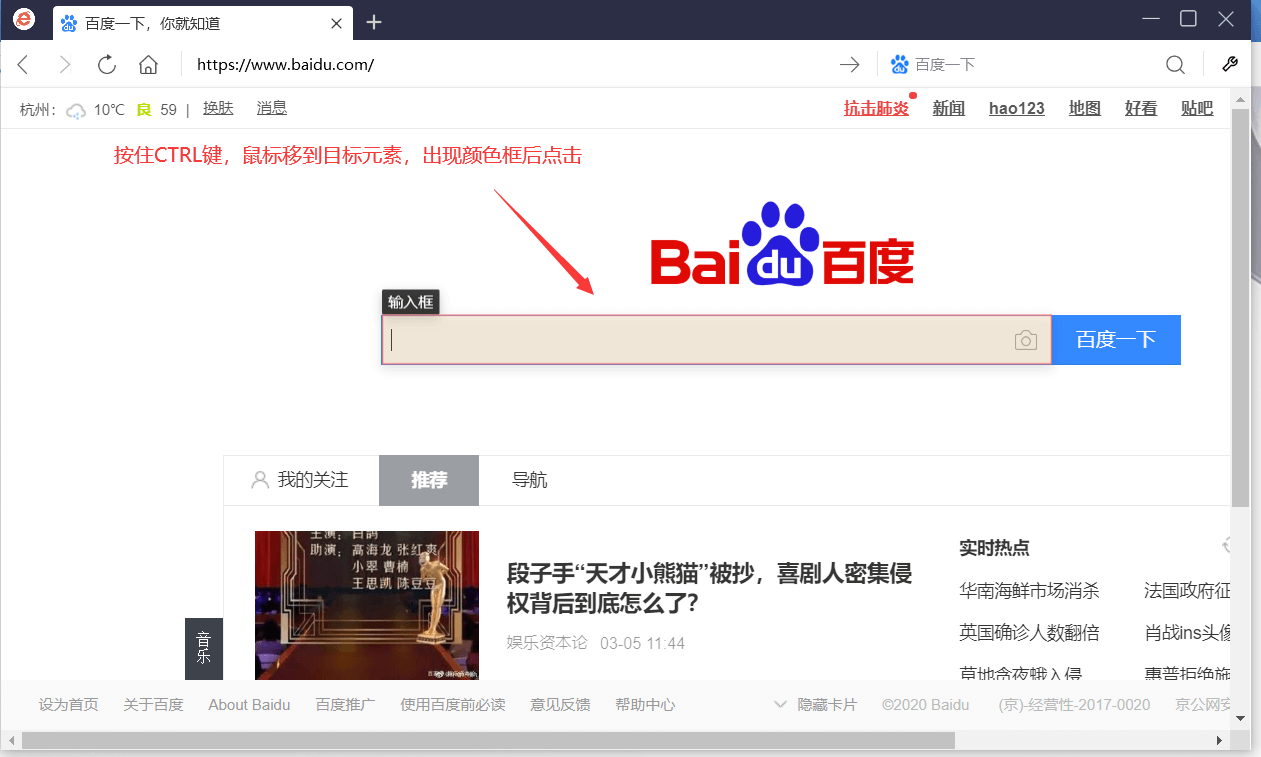Click the Baidu logo
This screenshot has height=757, width=1261.
tap(782, 244)
